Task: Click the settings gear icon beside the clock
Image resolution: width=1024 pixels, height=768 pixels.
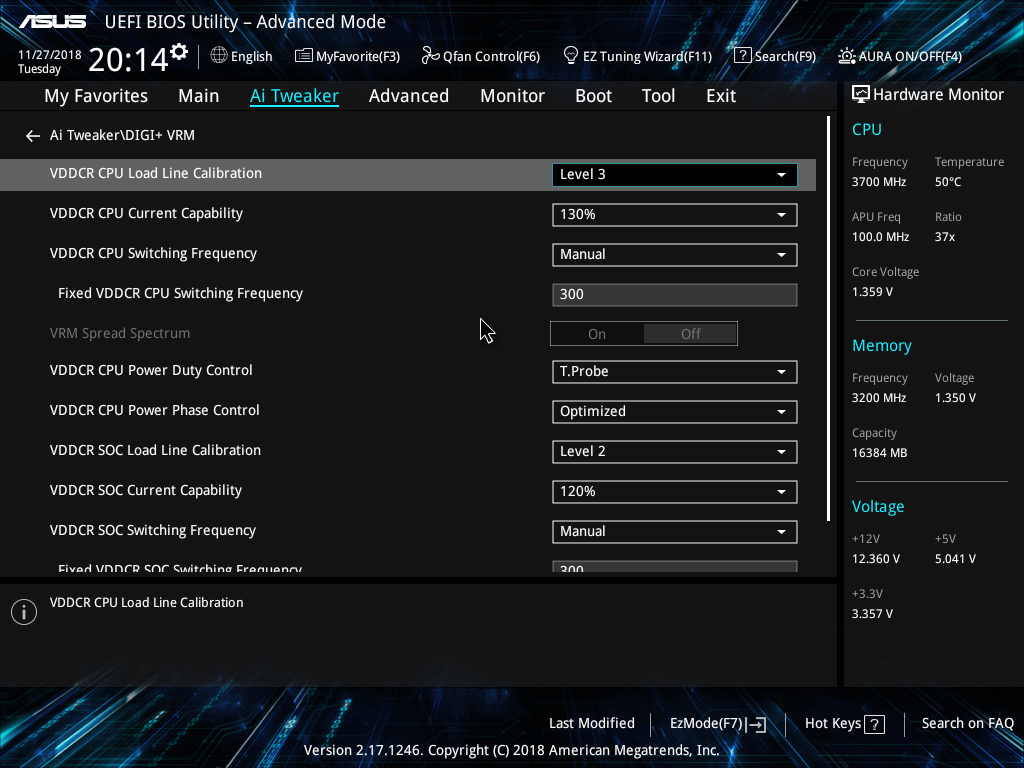Action: (179, 52)
